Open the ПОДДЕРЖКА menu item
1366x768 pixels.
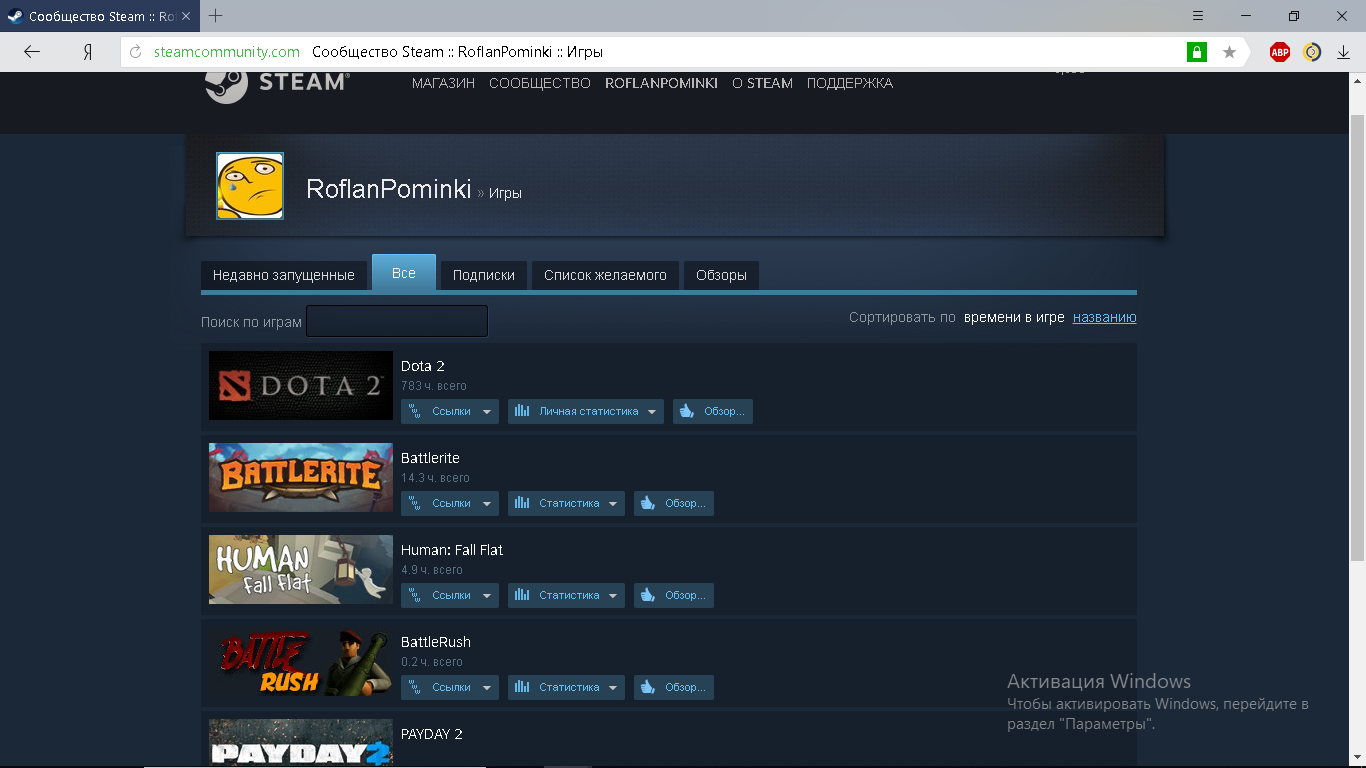tap(850, 84)
